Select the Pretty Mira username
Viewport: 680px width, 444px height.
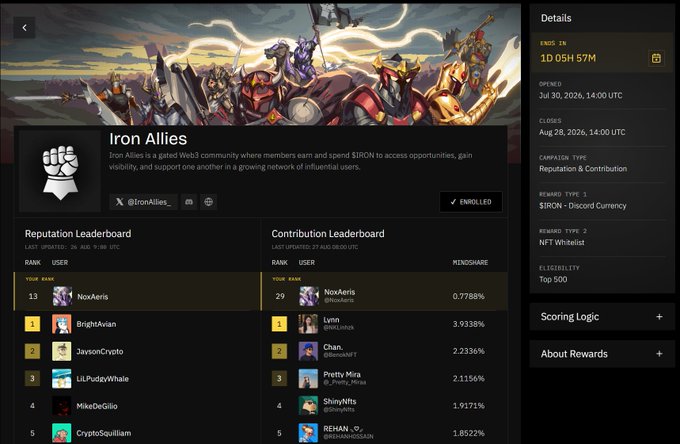tap(342, 374)
